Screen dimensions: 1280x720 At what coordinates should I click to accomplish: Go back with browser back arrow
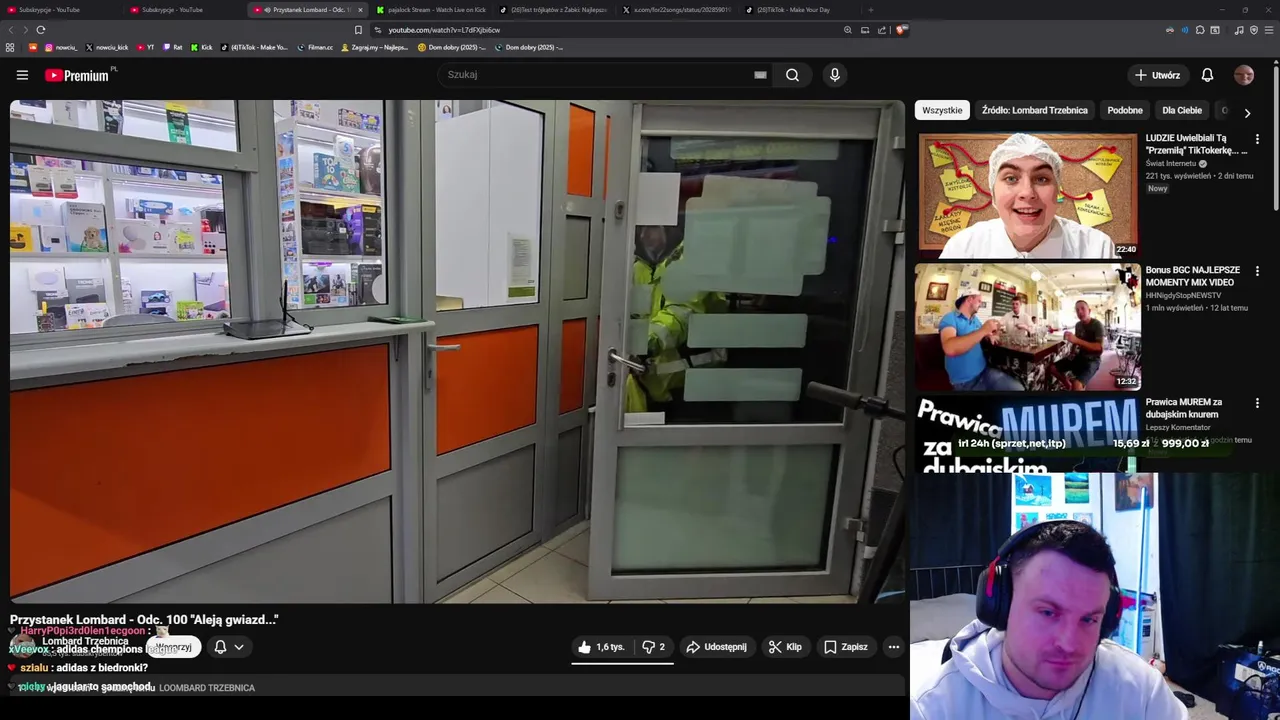(x=12, y=30)
